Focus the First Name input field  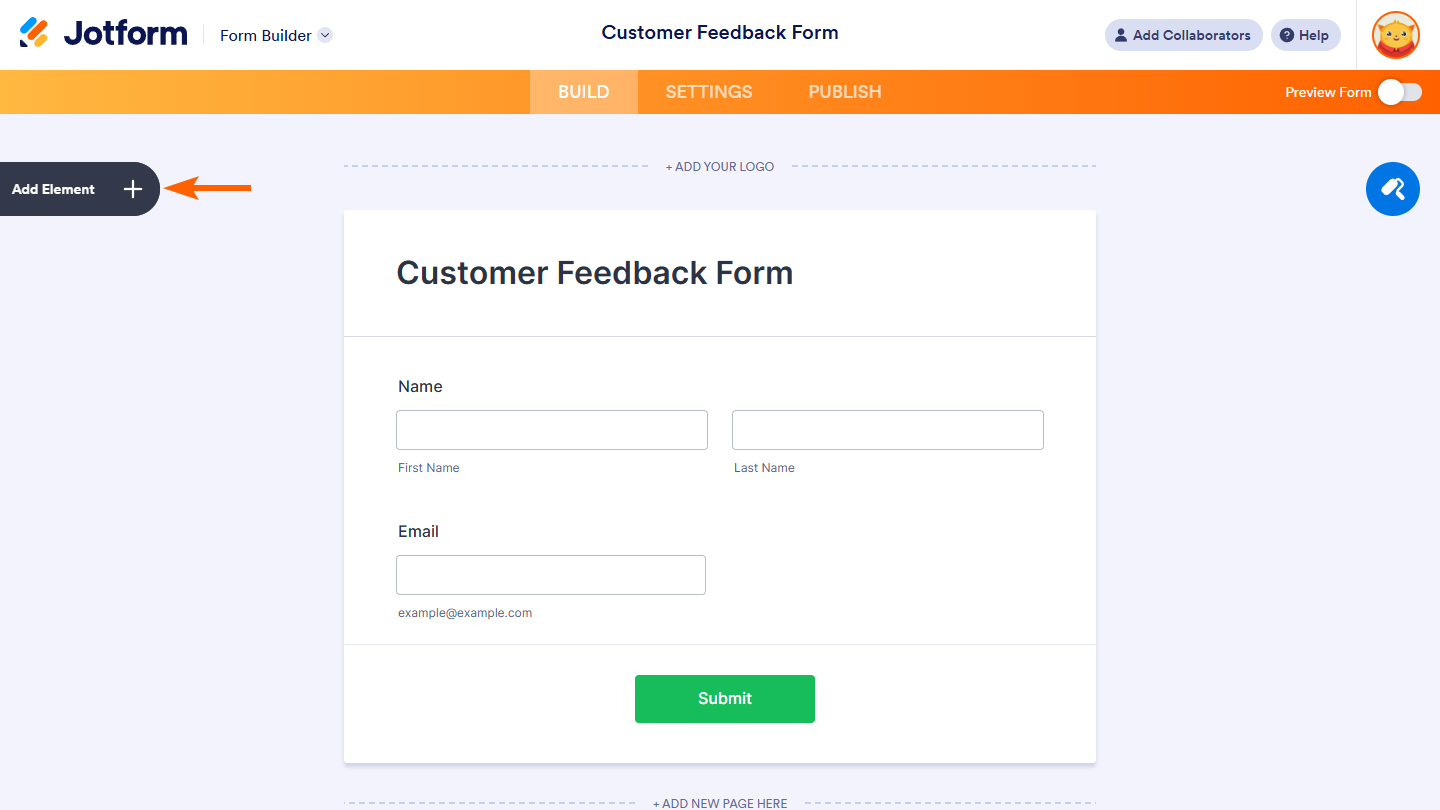point(552,430)
